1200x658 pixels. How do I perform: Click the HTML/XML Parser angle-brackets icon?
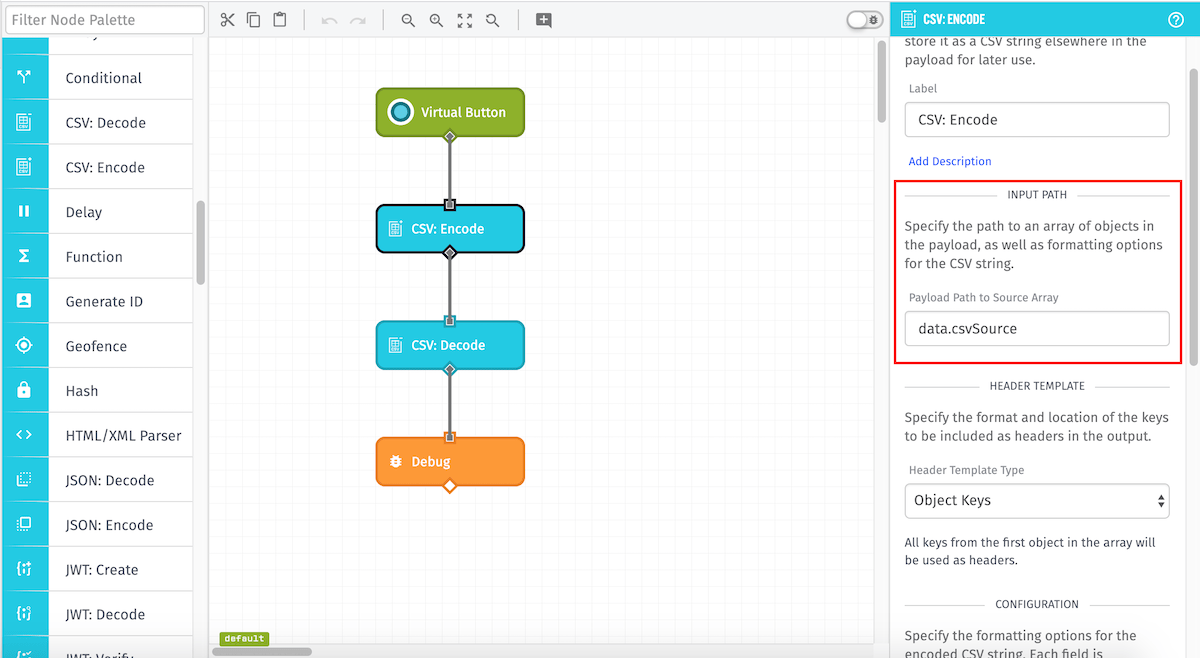pos(25,434)
